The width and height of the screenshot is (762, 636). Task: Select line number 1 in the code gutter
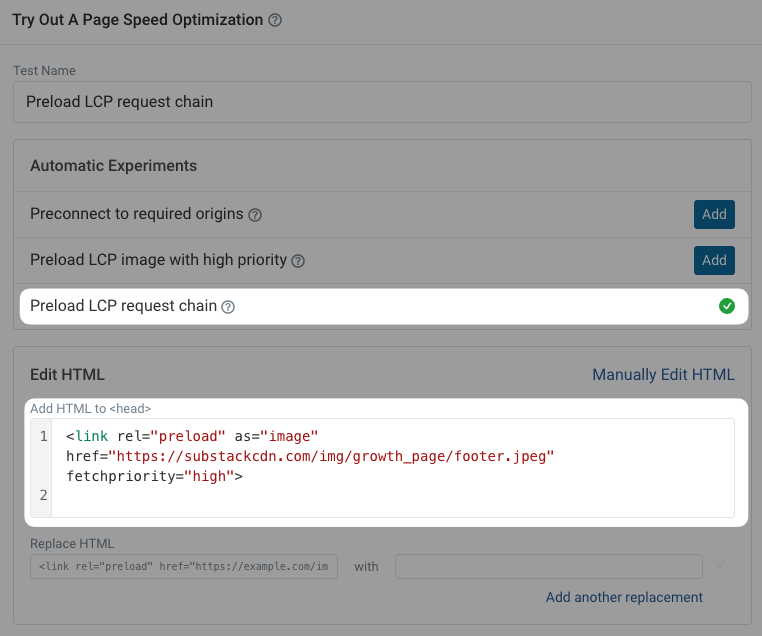(x=43, y=437)
